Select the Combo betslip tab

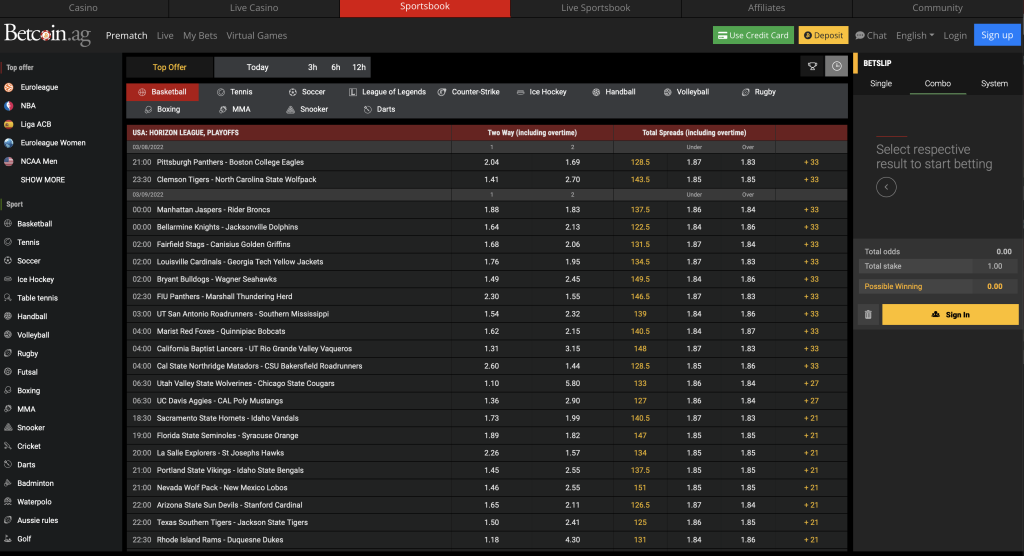(x=938, y=84)
